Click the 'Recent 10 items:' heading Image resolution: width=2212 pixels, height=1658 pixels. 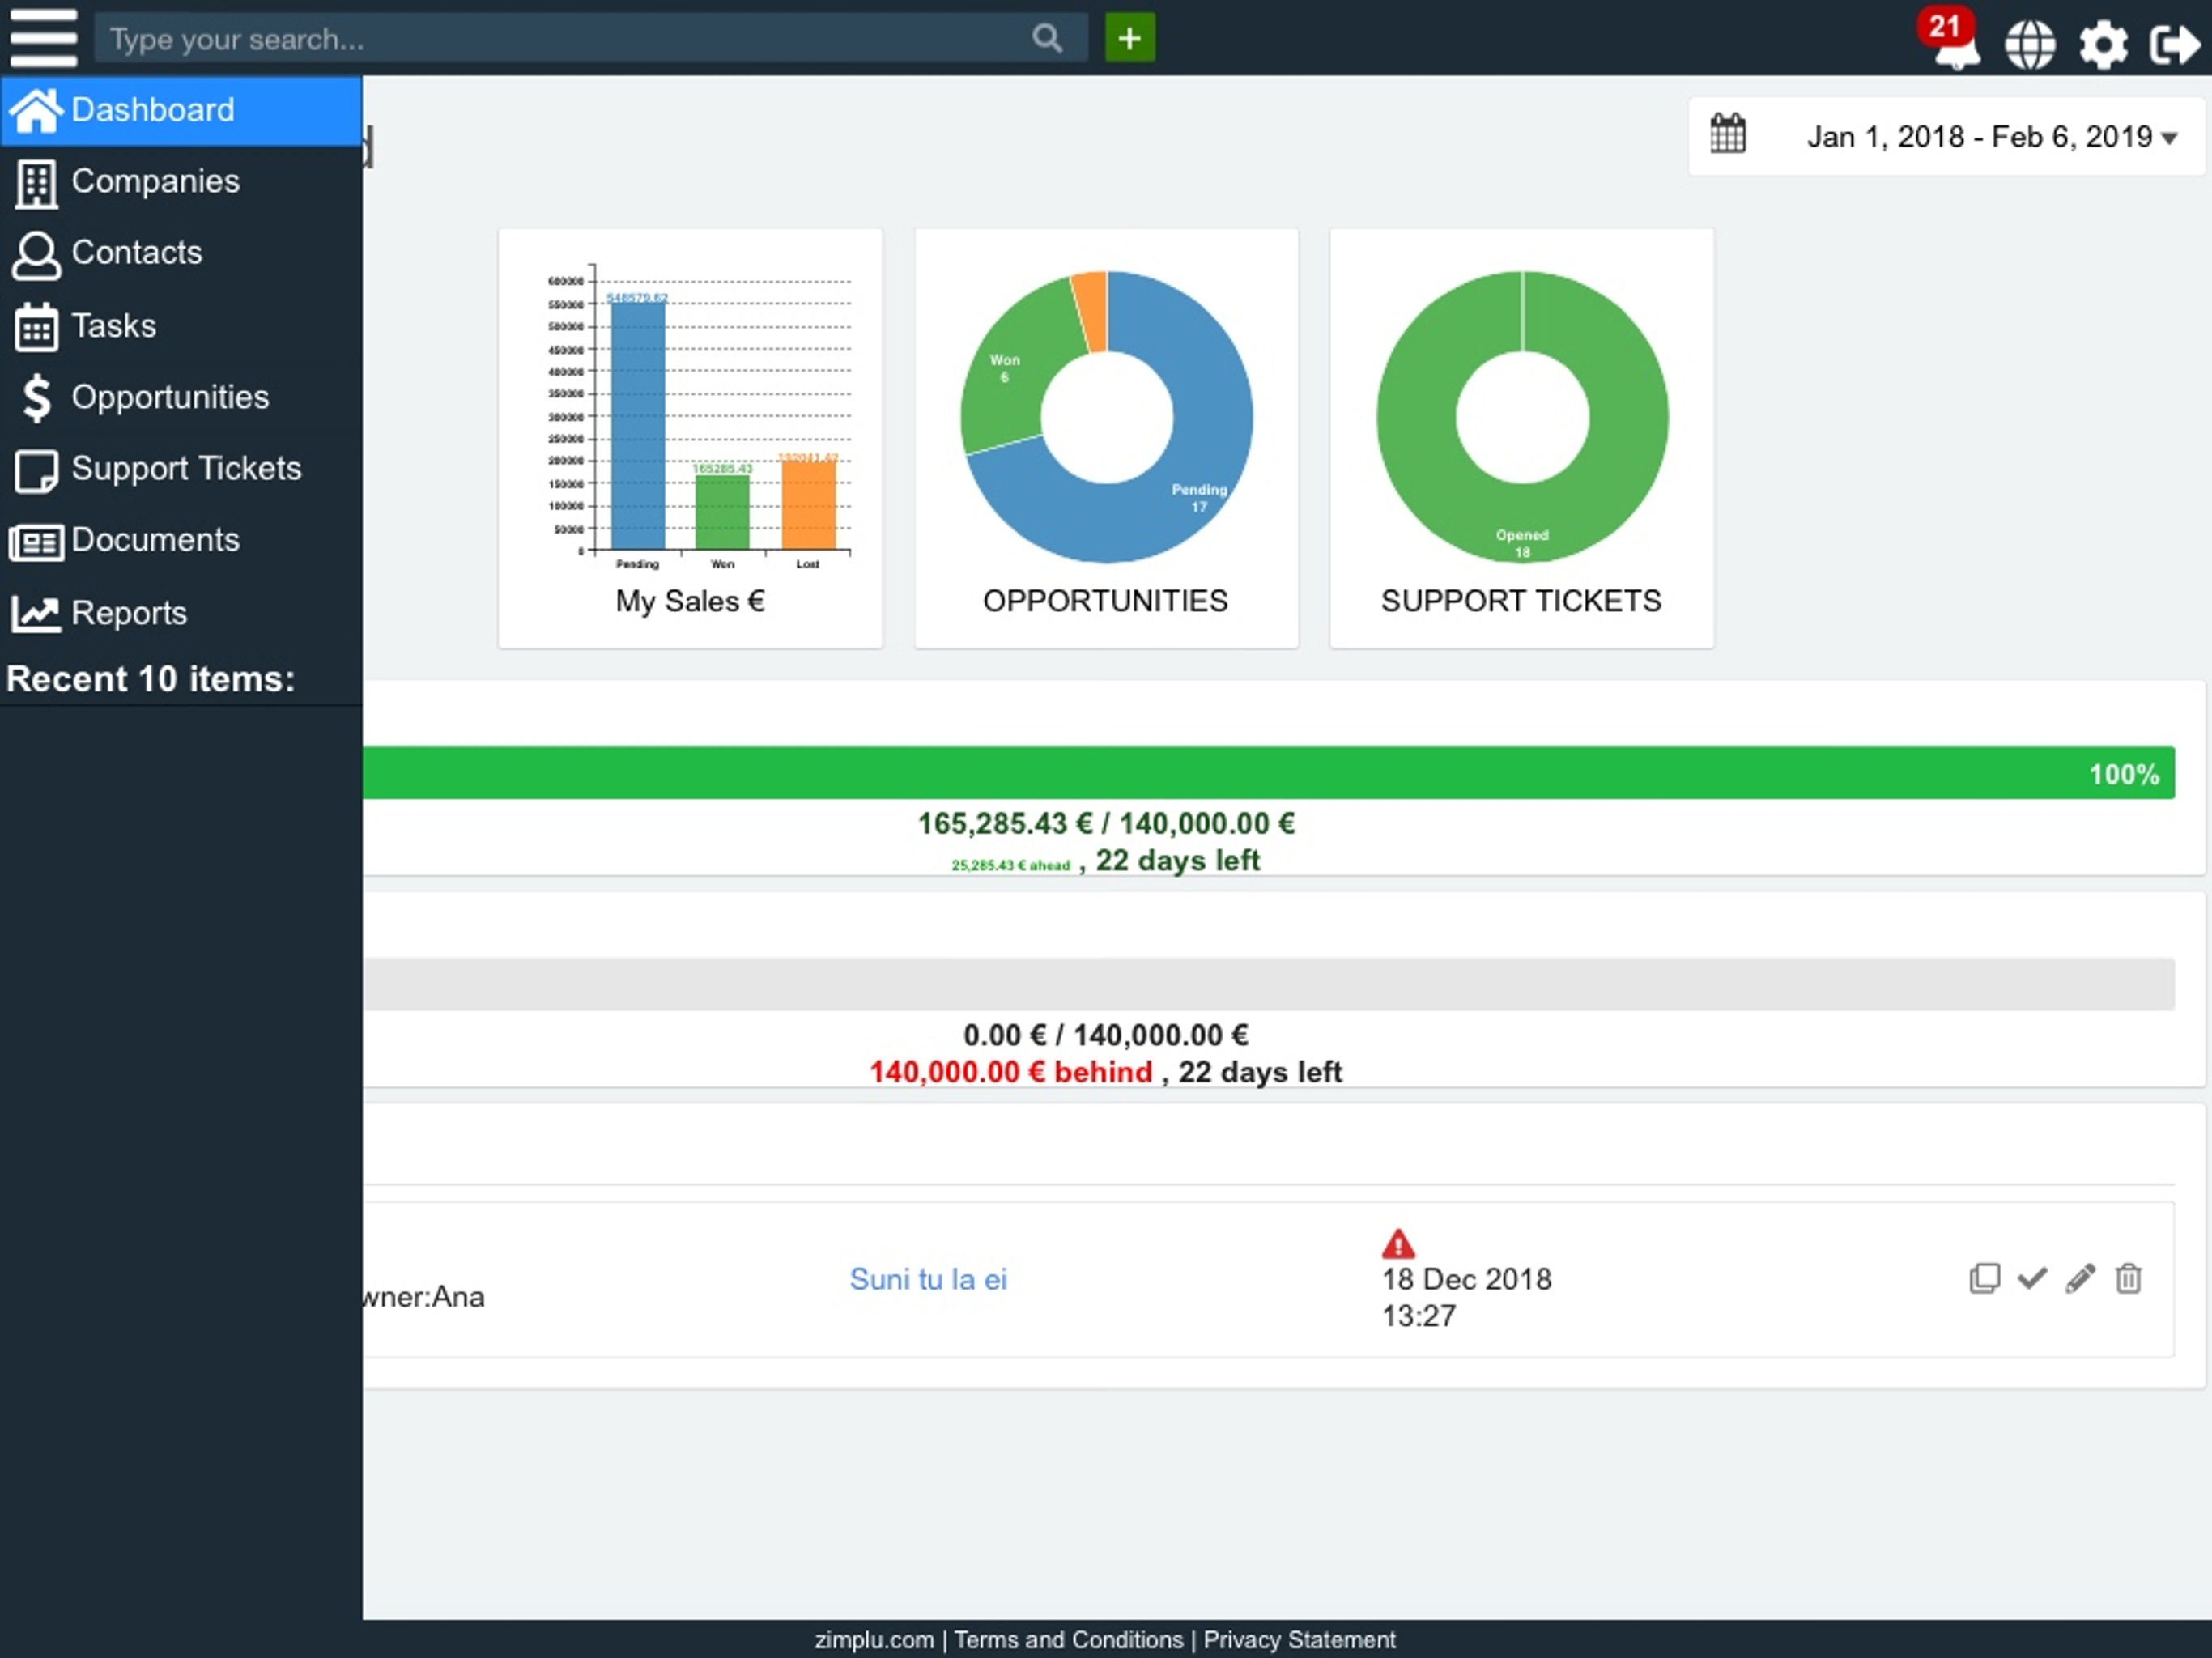(x=151, y=679)
